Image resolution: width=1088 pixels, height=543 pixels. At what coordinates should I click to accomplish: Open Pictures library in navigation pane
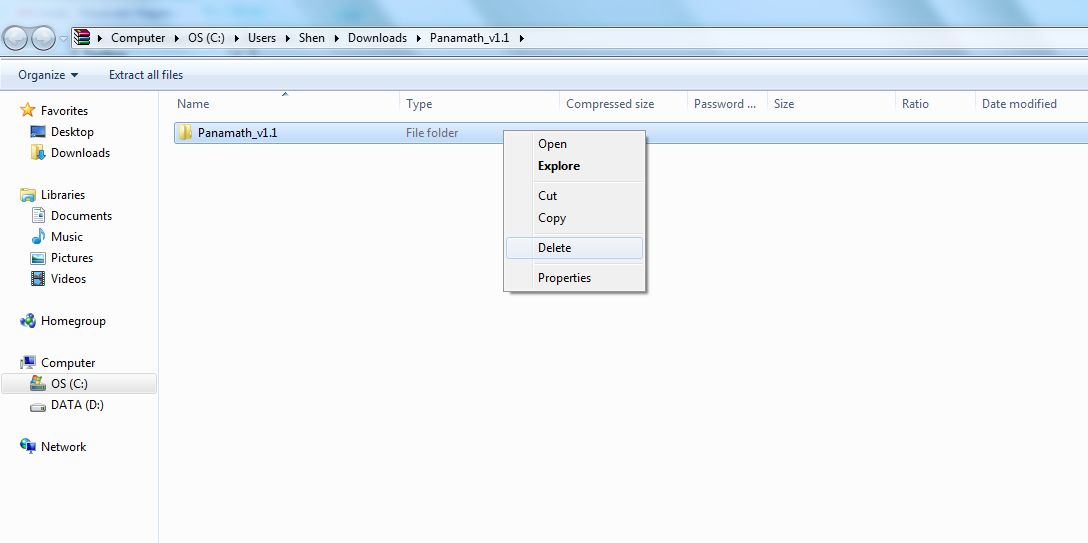(x=72, y=258)
